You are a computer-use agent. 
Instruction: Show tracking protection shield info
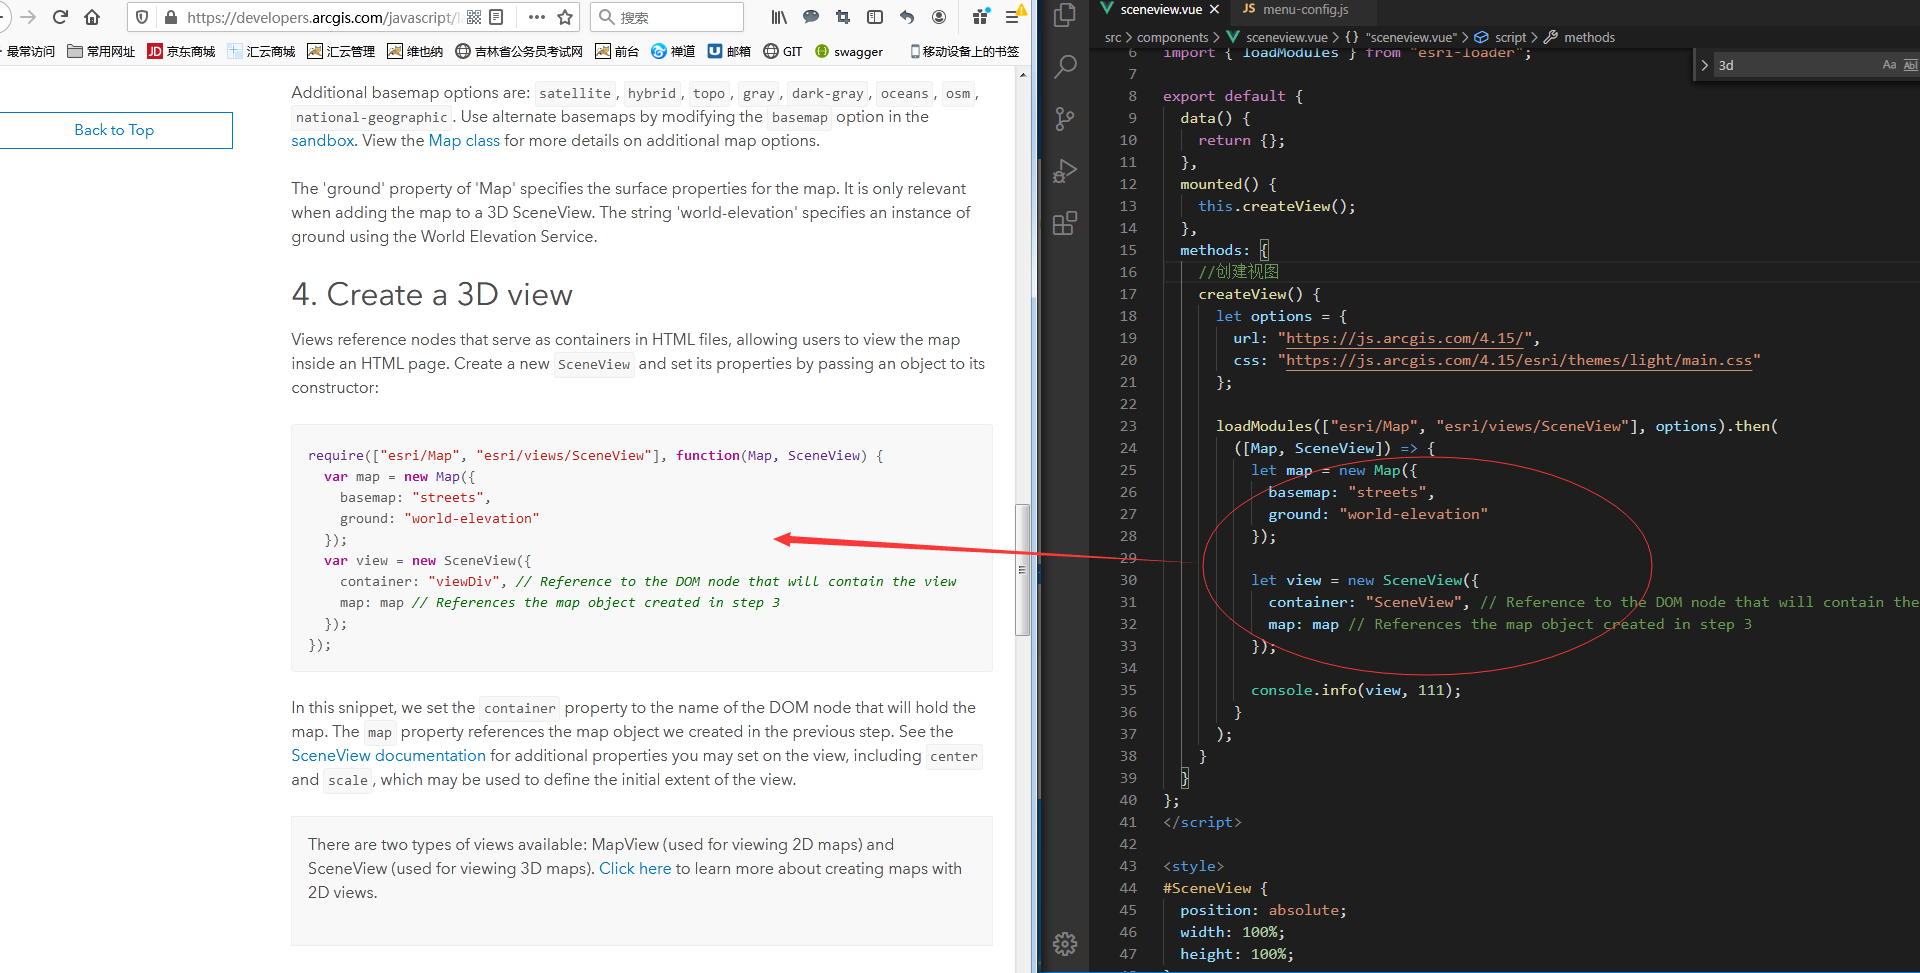click(142, 17)
